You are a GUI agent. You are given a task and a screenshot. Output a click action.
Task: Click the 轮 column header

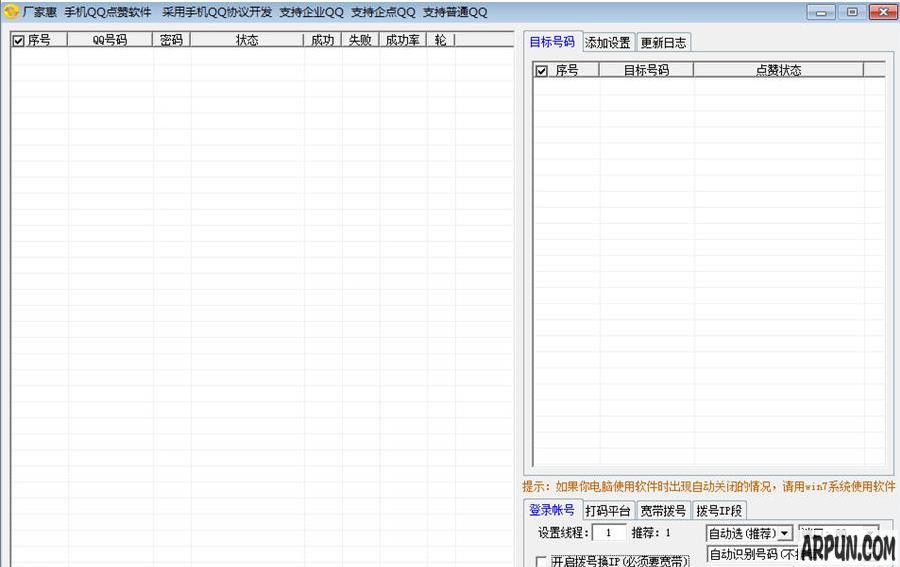point(440,40)
